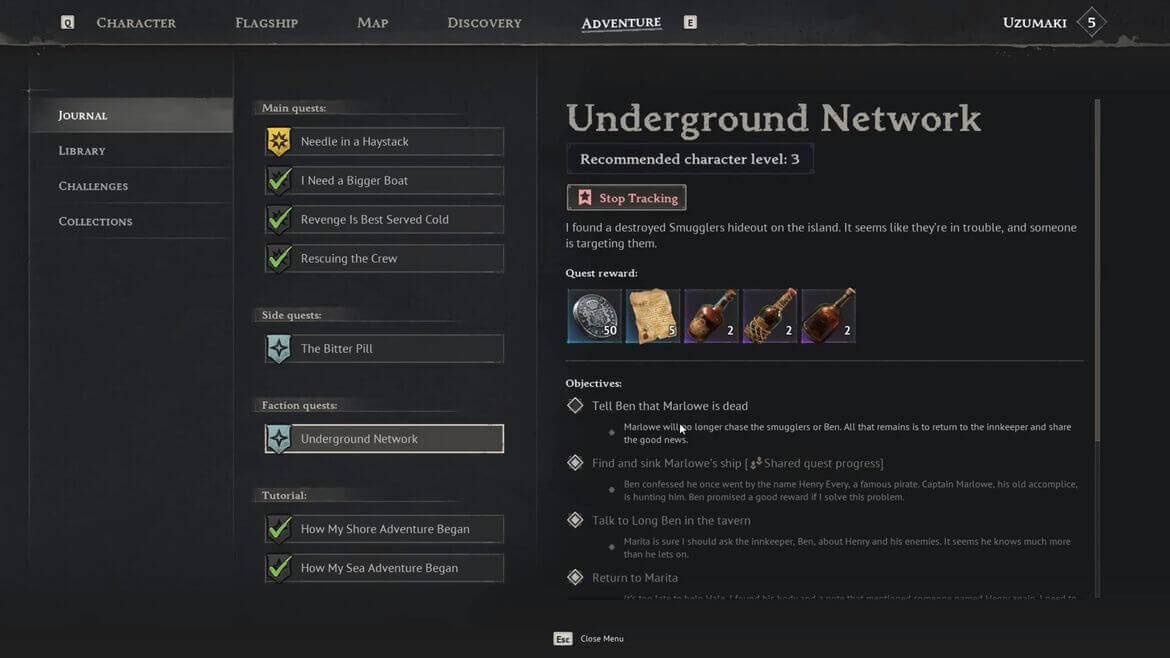Image resolution: width=1170 pixels, height=658 pixels.
Task: Click the silver coin reward icon
Action: pos(594,316)
